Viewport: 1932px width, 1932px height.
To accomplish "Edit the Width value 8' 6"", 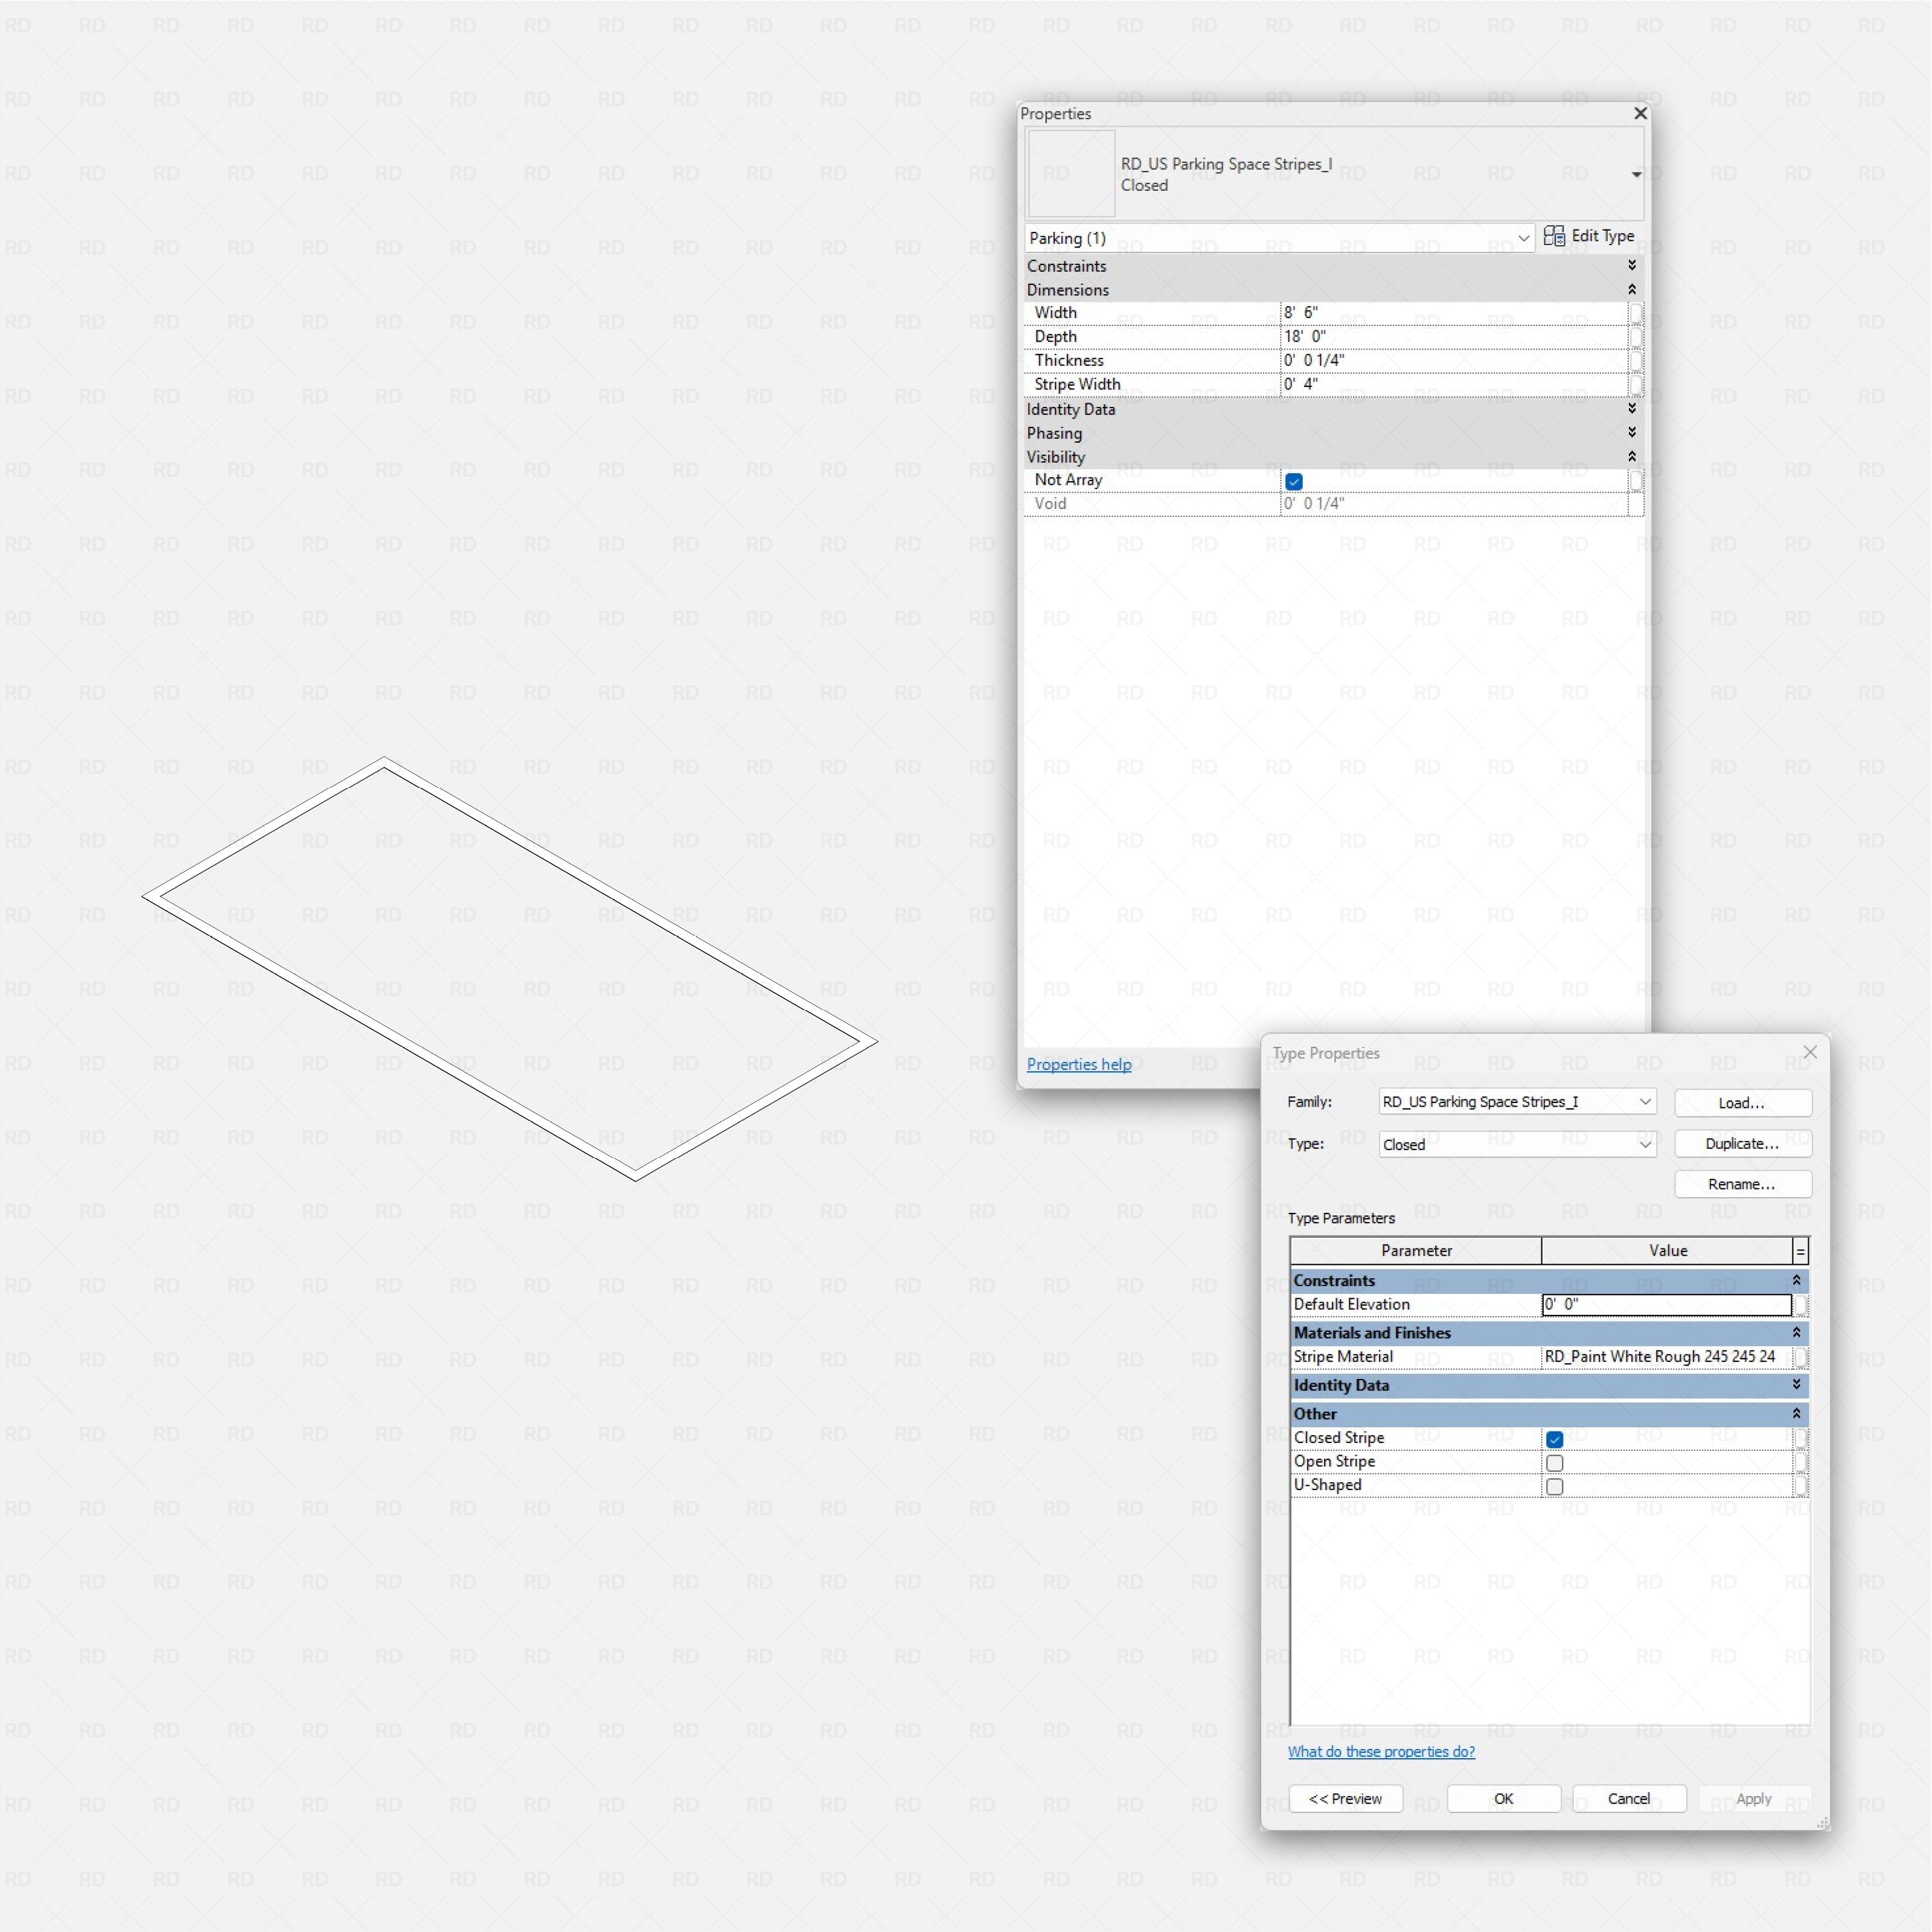I will pos(1454,312).
